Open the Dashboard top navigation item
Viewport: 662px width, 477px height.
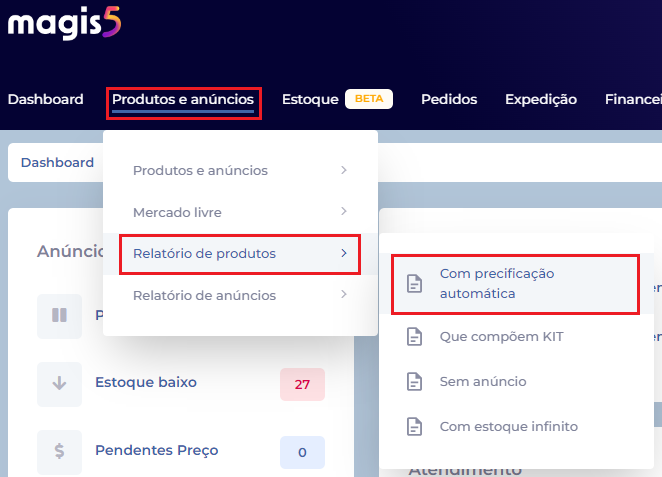click(x=46, y=99)
